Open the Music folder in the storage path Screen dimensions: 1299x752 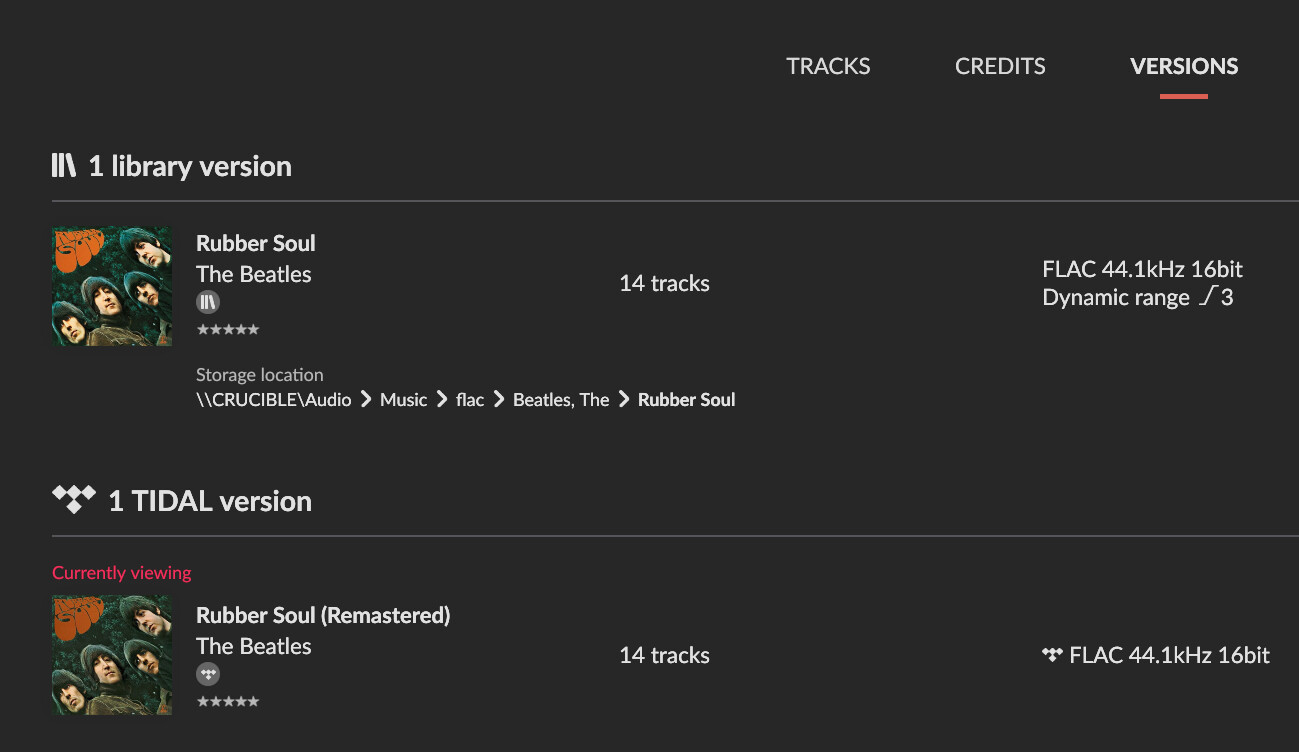coord(403,399)
